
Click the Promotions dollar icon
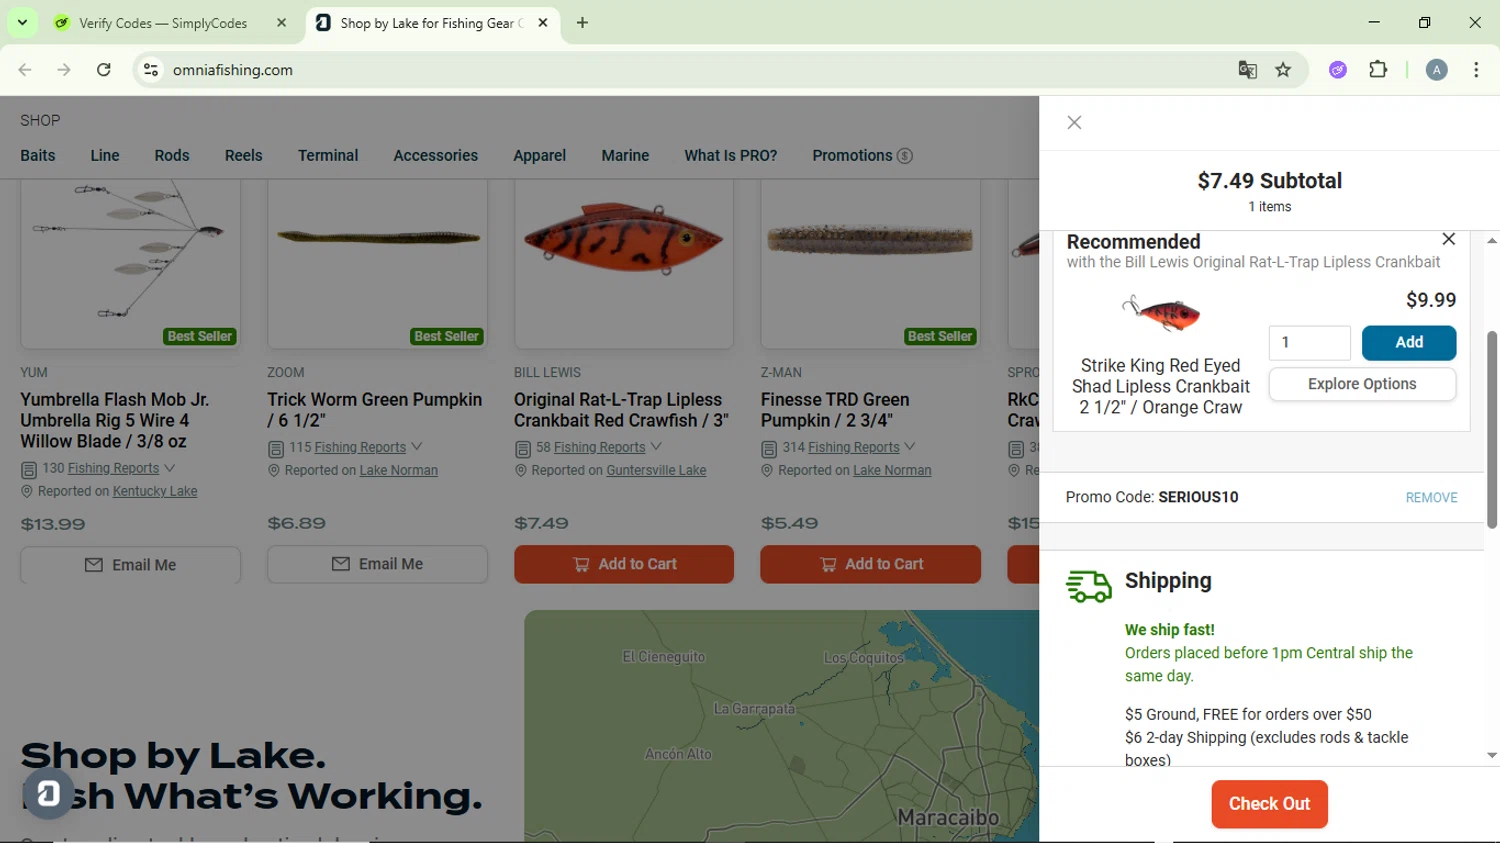point(905,156)
